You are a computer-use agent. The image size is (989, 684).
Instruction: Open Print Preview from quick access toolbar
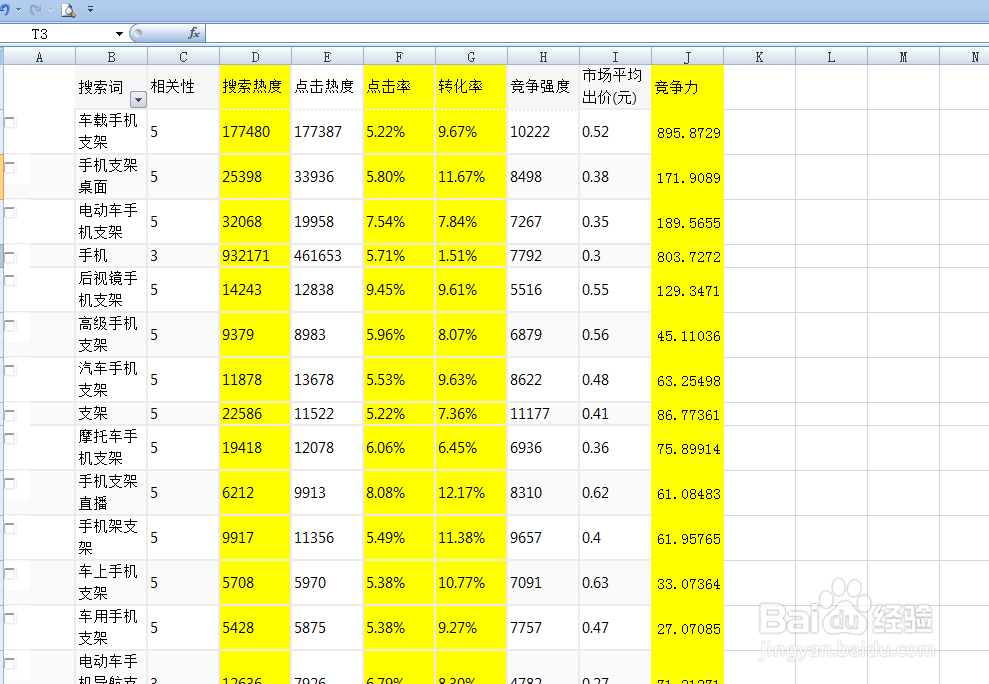68,10
